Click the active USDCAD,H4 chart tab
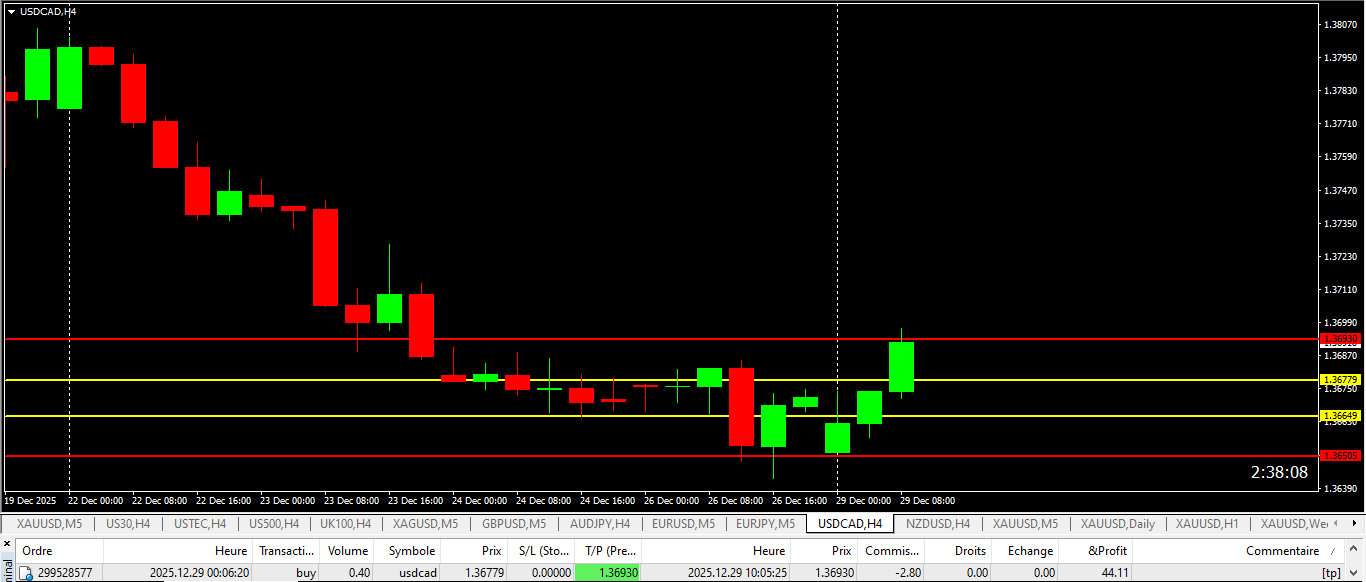Screen dimensions: 1366x582 point(849,523)
